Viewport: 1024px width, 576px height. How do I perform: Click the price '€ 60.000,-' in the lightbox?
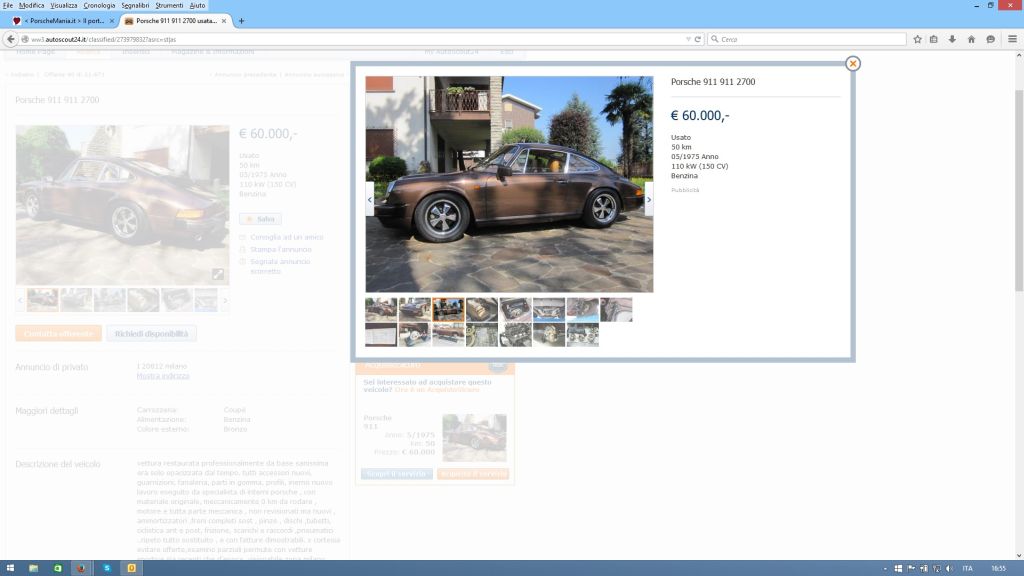point(700,116)
